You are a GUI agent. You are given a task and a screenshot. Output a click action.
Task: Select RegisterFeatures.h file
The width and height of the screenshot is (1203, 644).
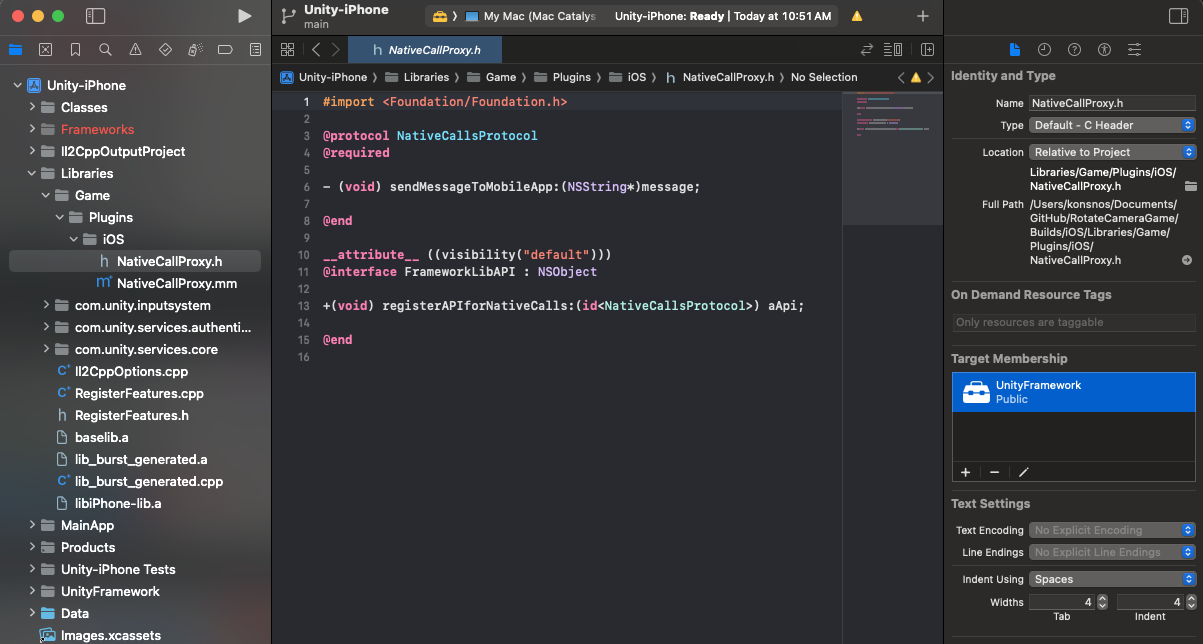pyautogui.click(x=131, y=415)
